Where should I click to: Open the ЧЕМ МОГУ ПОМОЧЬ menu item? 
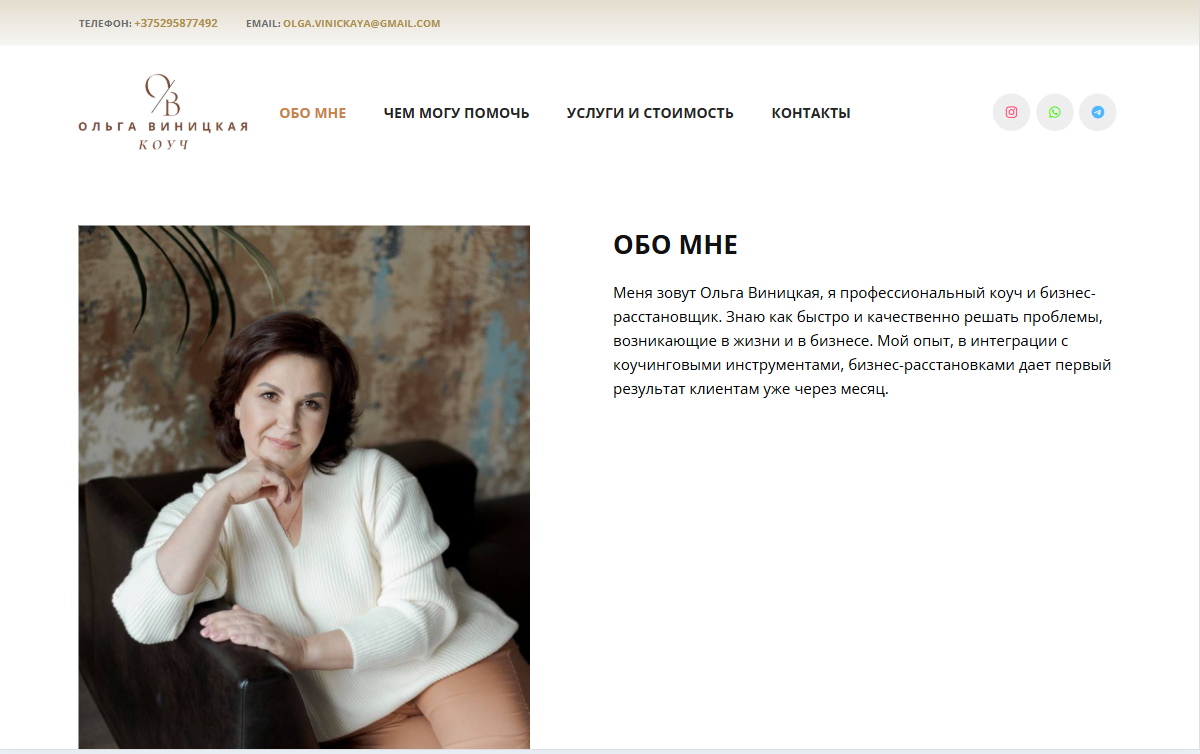tap(456, 113)
